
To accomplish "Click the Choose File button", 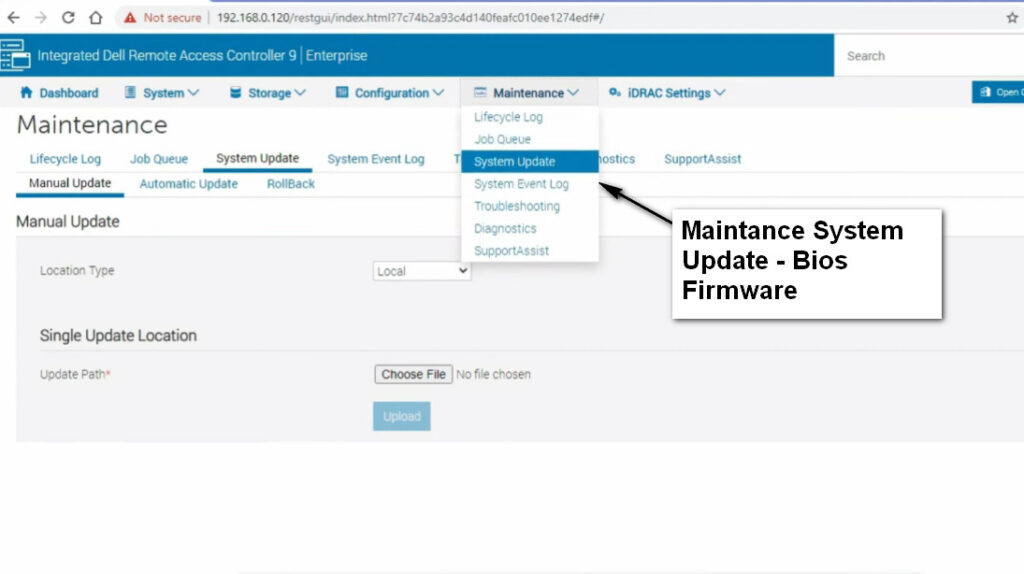I will (413, 374).
